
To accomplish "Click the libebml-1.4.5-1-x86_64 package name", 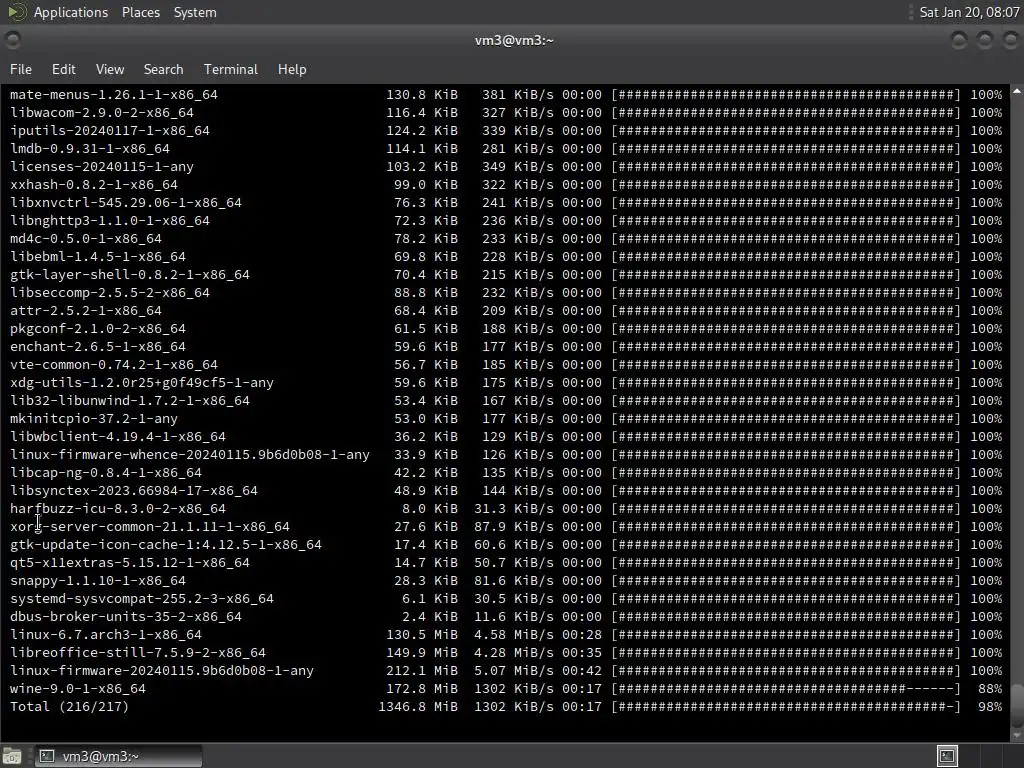I will (98, 257).
